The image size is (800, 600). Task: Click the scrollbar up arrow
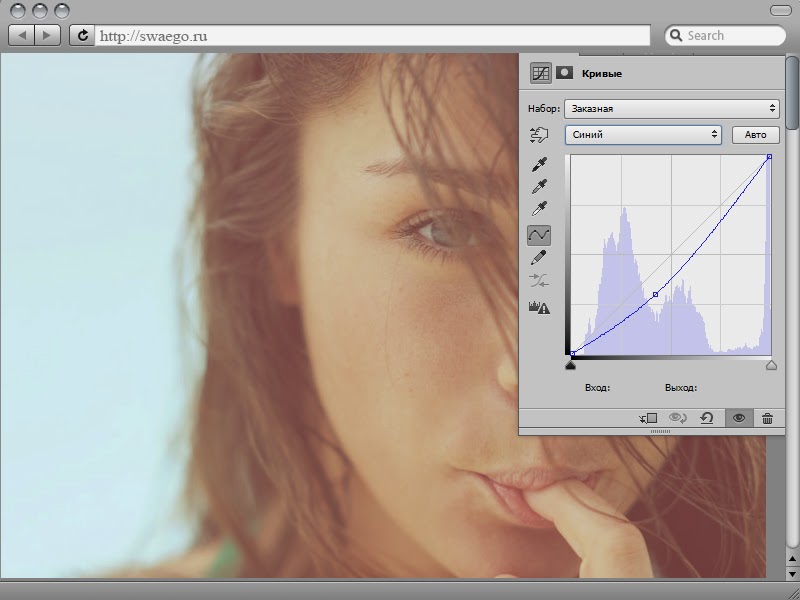pos(793,559)
